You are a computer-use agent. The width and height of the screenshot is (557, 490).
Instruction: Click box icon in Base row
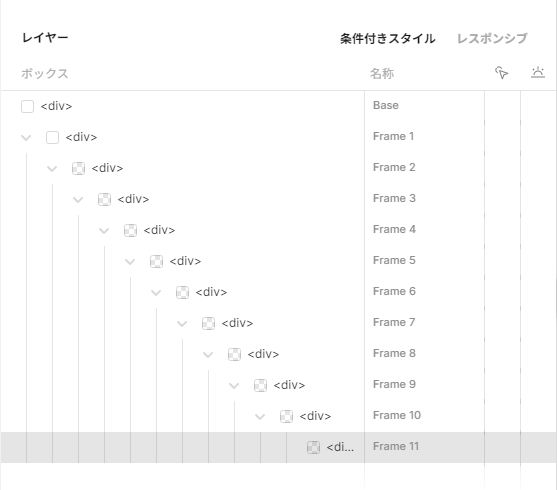point(27,106)
